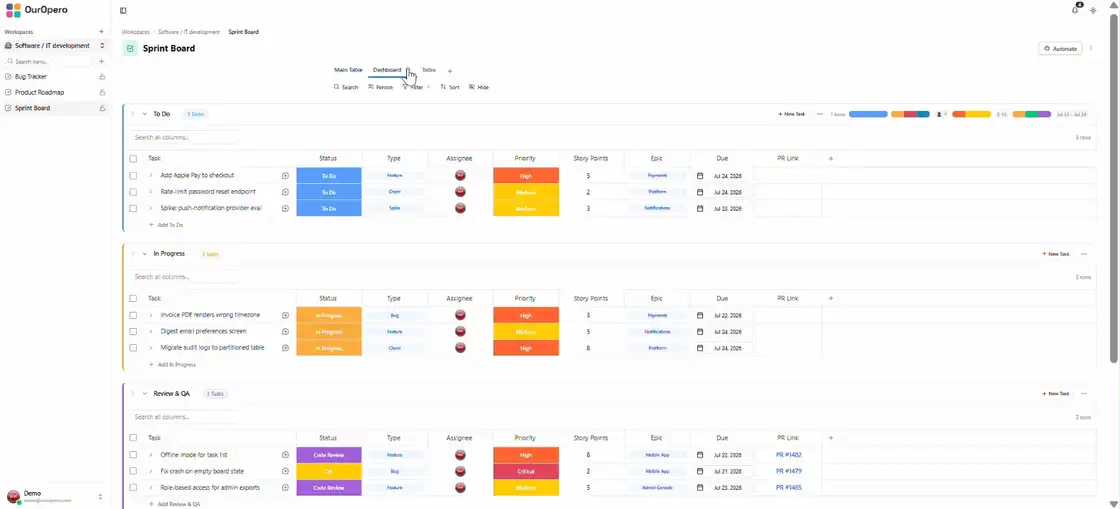Click the Critical priority cell for Fix crash
The width and height of the screenshot is (1120, 509).
[x=526, y=471]
